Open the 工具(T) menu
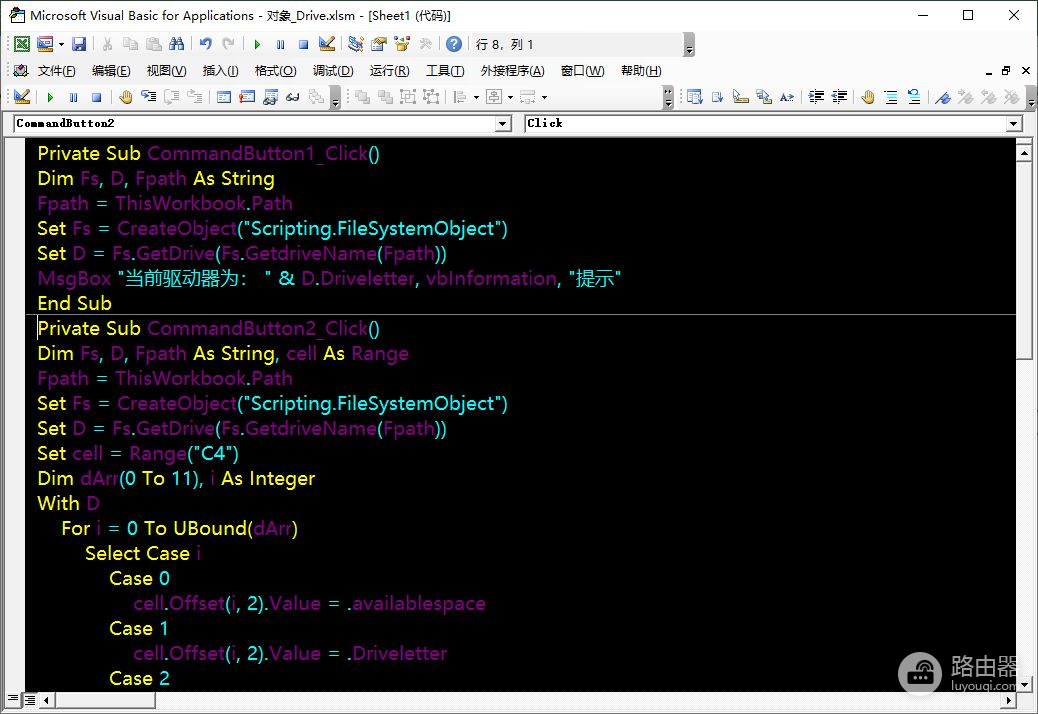This screenshot has height=714, width=1038. (x=445, y=71)
